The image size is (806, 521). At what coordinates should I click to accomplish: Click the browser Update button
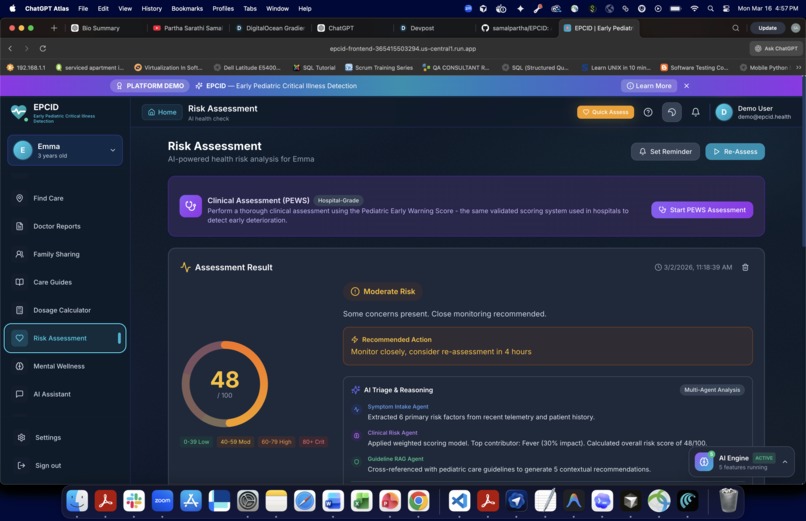pyautogui.click(x=767, y=28)
